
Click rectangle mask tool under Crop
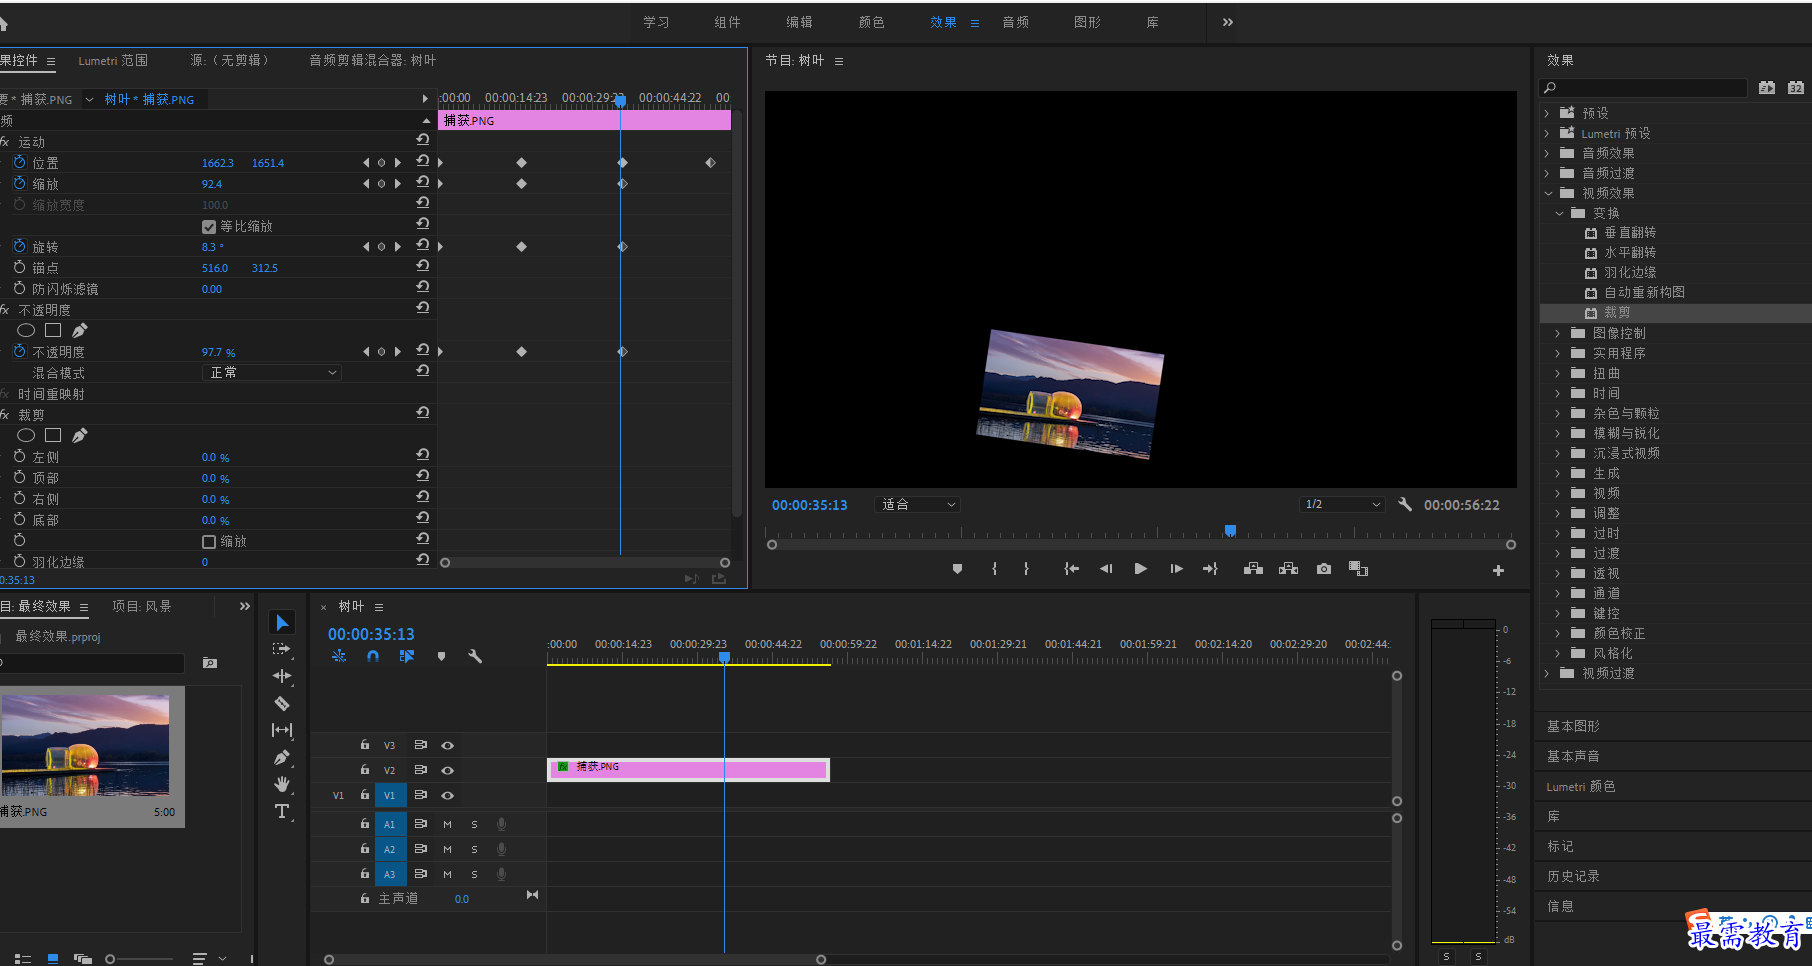click(53, 435)
